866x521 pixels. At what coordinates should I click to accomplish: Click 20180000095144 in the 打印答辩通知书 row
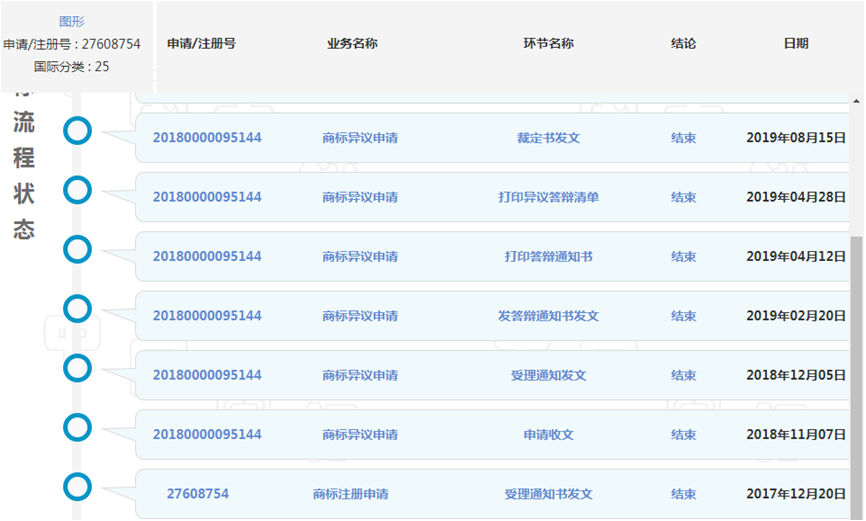coord(207,257)
